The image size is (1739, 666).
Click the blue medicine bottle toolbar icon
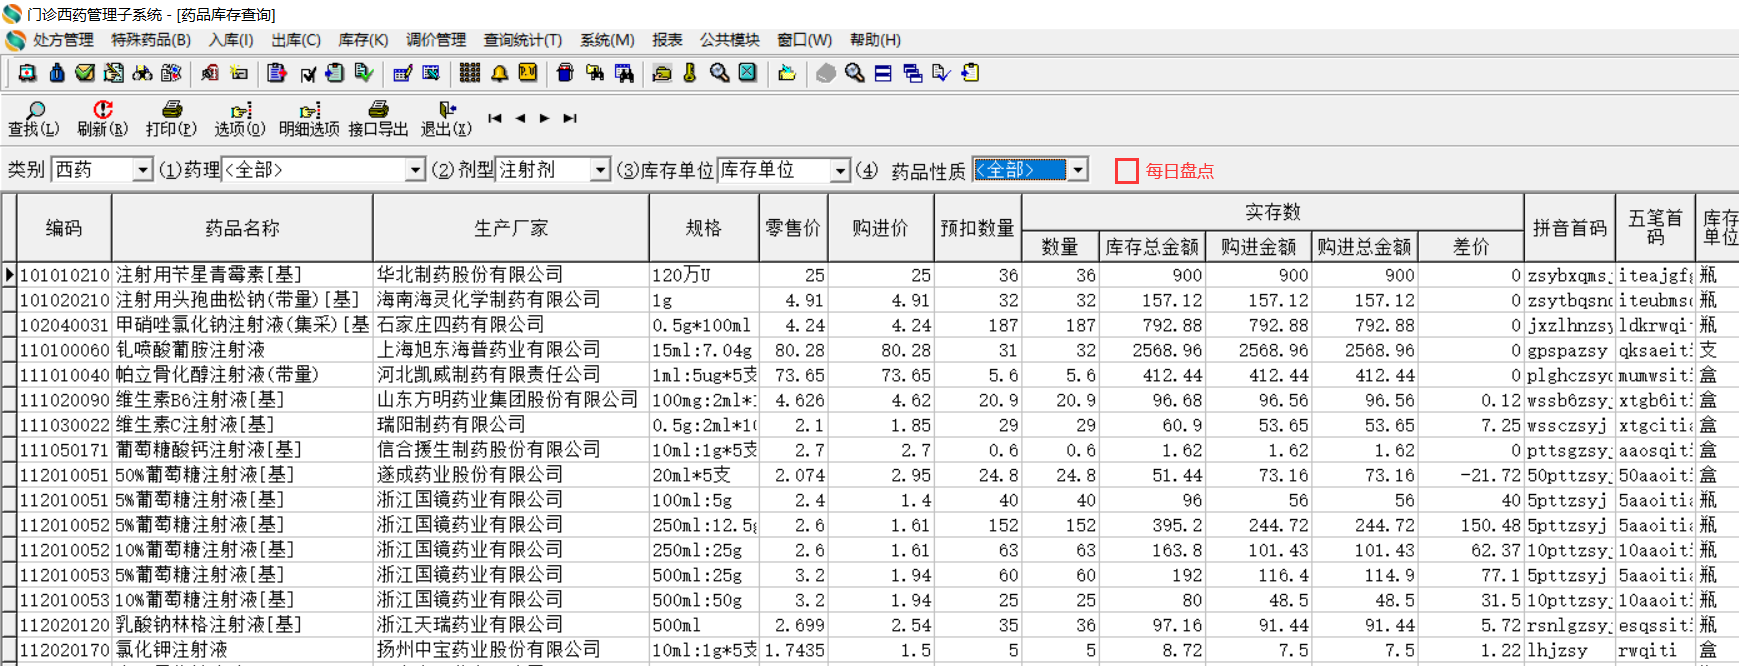[57, 73]
